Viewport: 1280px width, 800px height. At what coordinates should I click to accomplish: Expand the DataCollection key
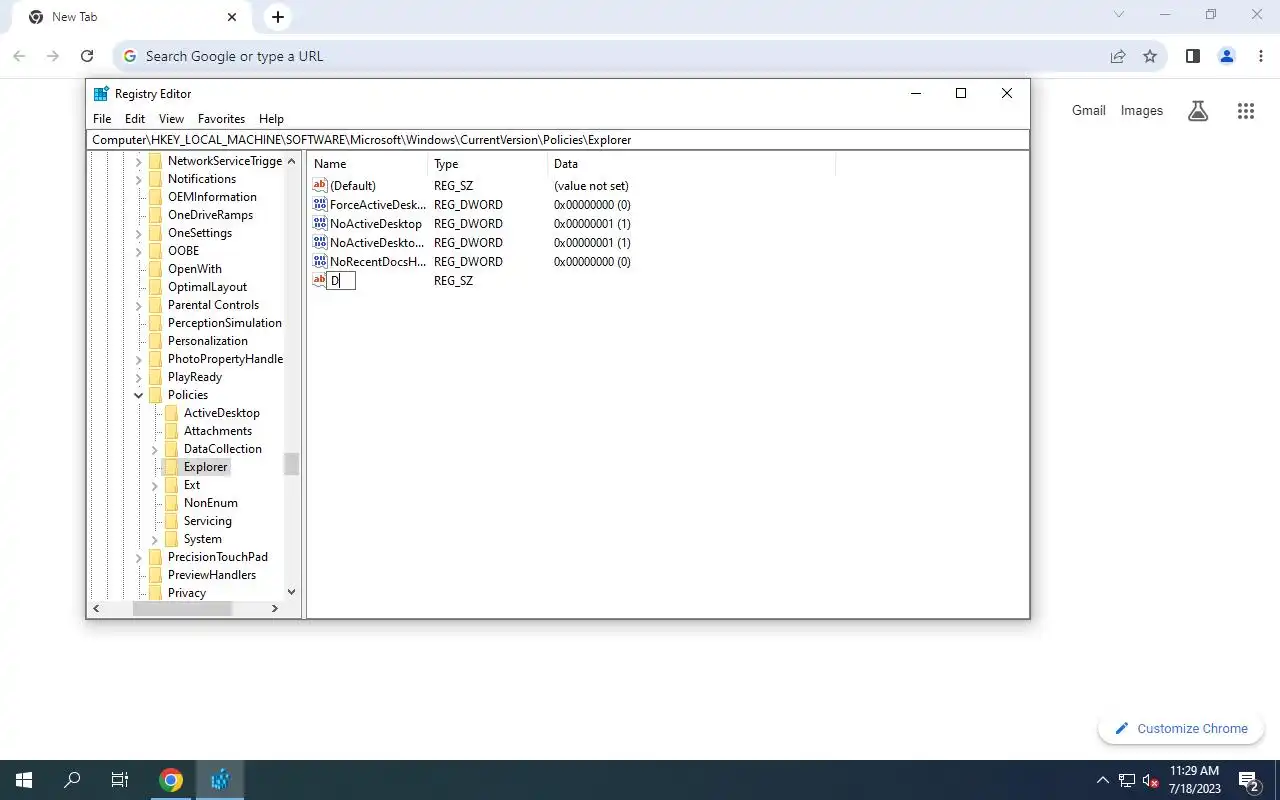155,449
